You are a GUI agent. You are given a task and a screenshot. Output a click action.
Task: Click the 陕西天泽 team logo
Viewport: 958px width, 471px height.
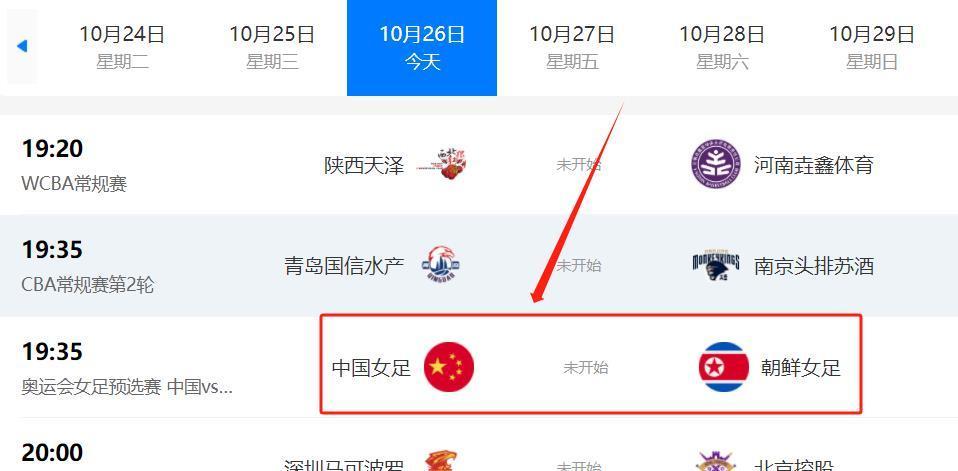448,164
